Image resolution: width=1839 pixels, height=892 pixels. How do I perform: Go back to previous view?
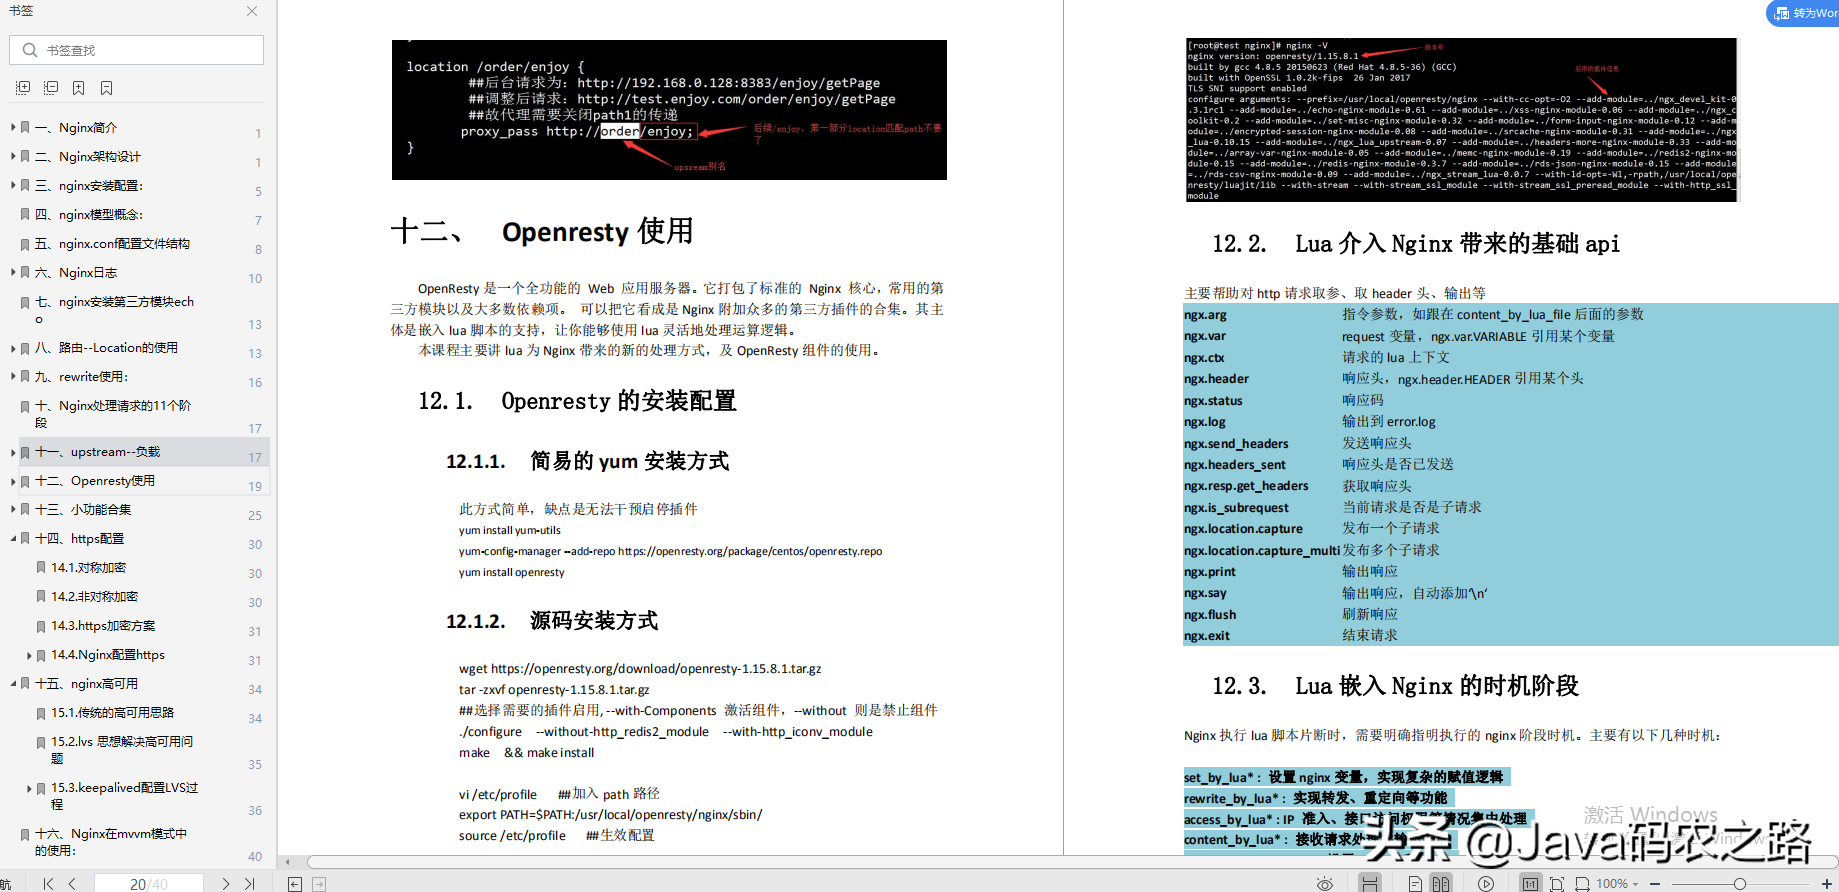[x=295, y=884]
